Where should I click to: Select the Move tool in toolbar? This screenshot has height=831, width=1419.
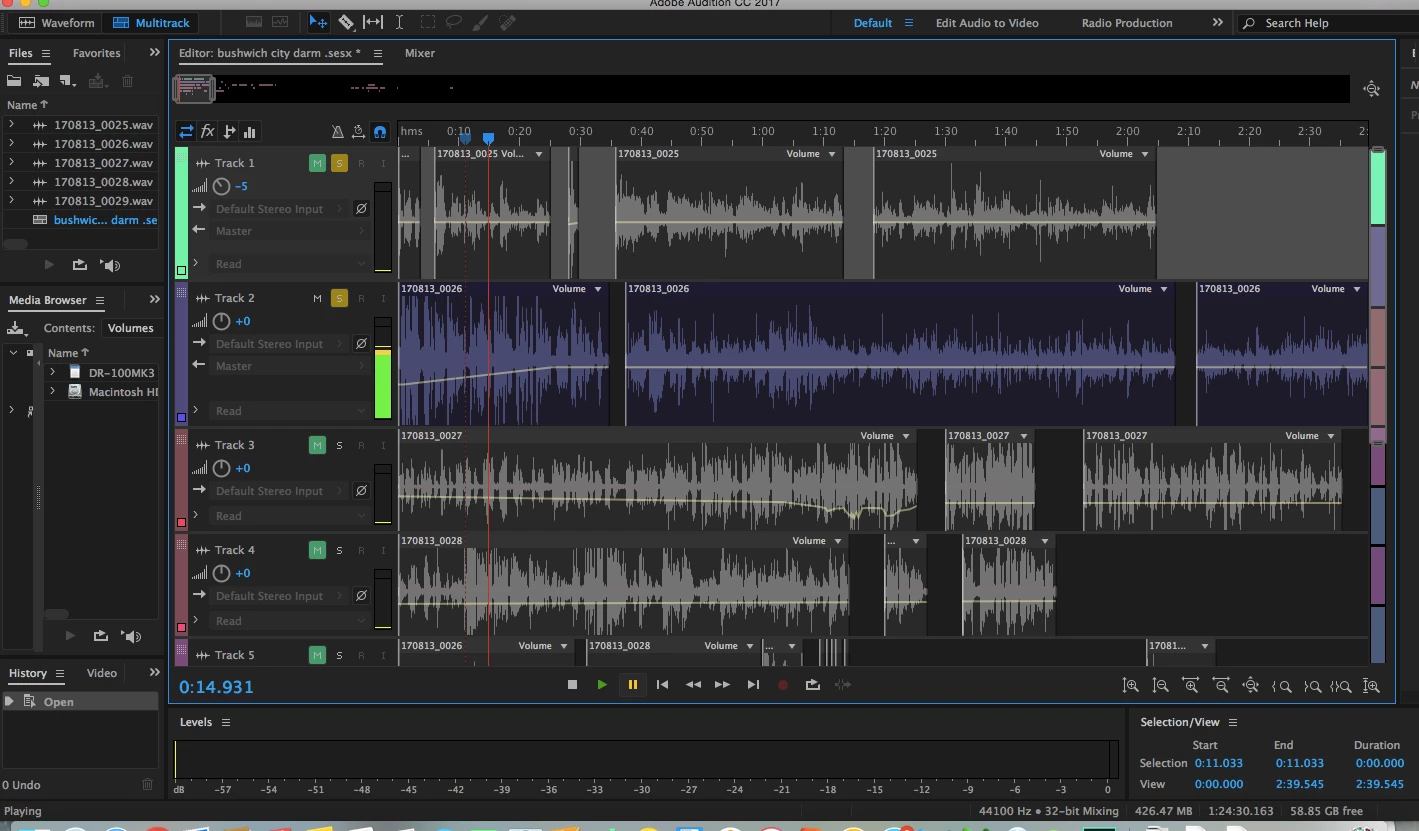[x=319, y=22]
